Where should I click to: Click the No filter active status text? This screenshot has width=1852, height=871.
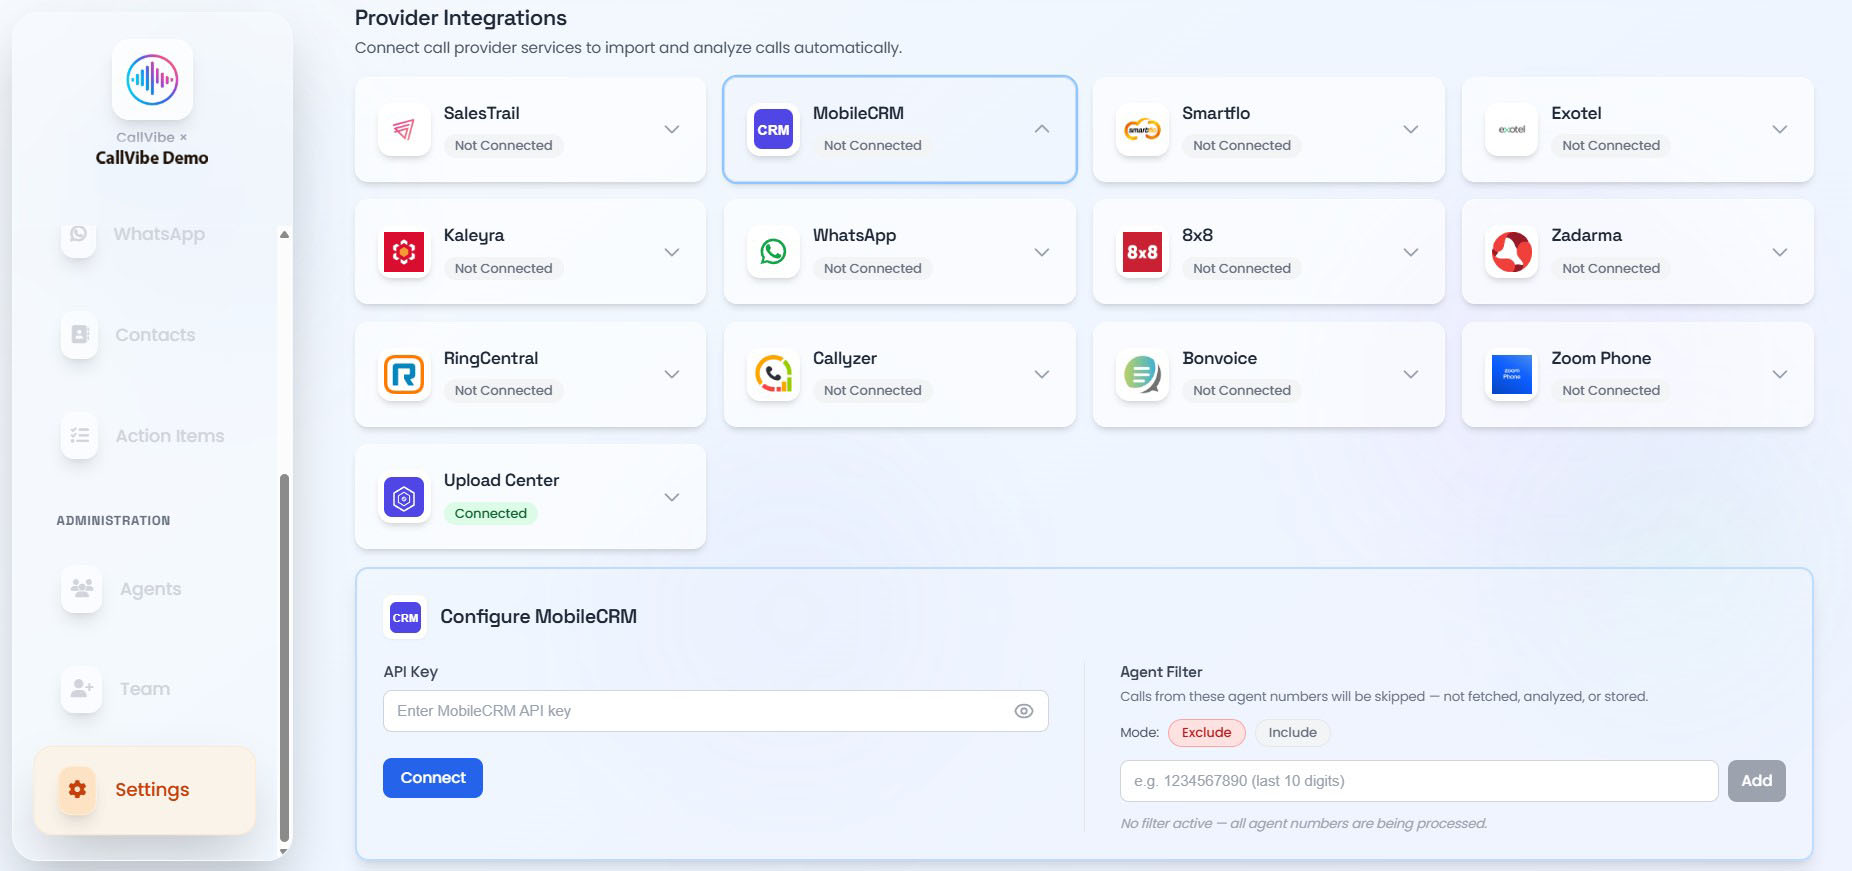coord(1304,824)
